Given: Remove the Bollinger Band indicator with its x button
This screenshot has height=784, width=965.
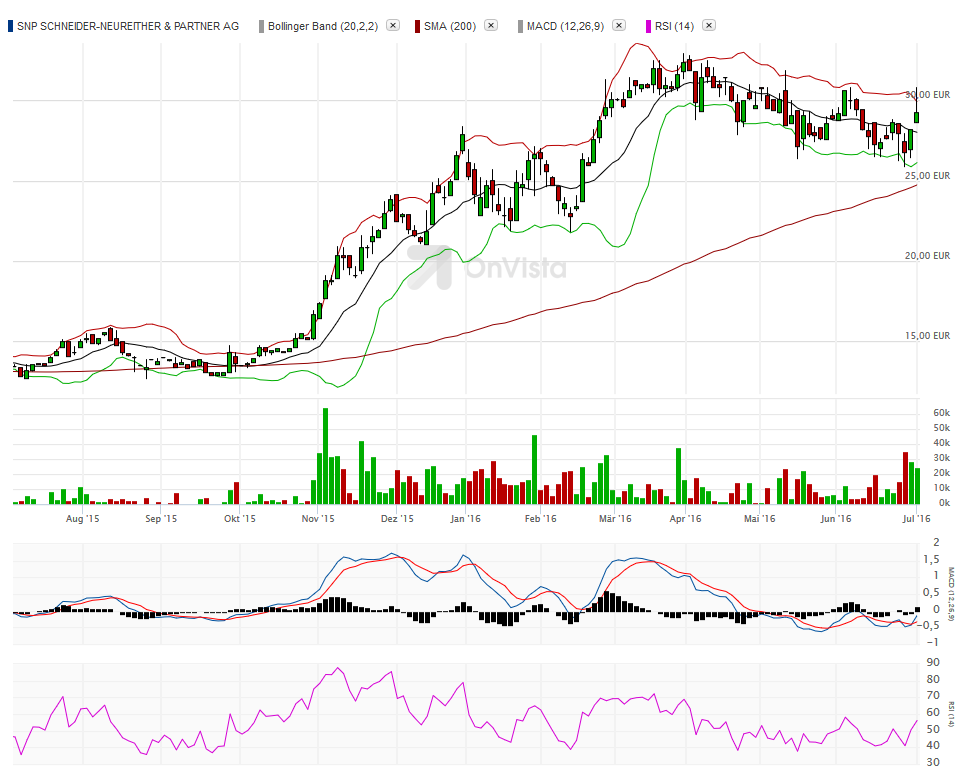Looking at the screenshot, I should click(393, 25).
